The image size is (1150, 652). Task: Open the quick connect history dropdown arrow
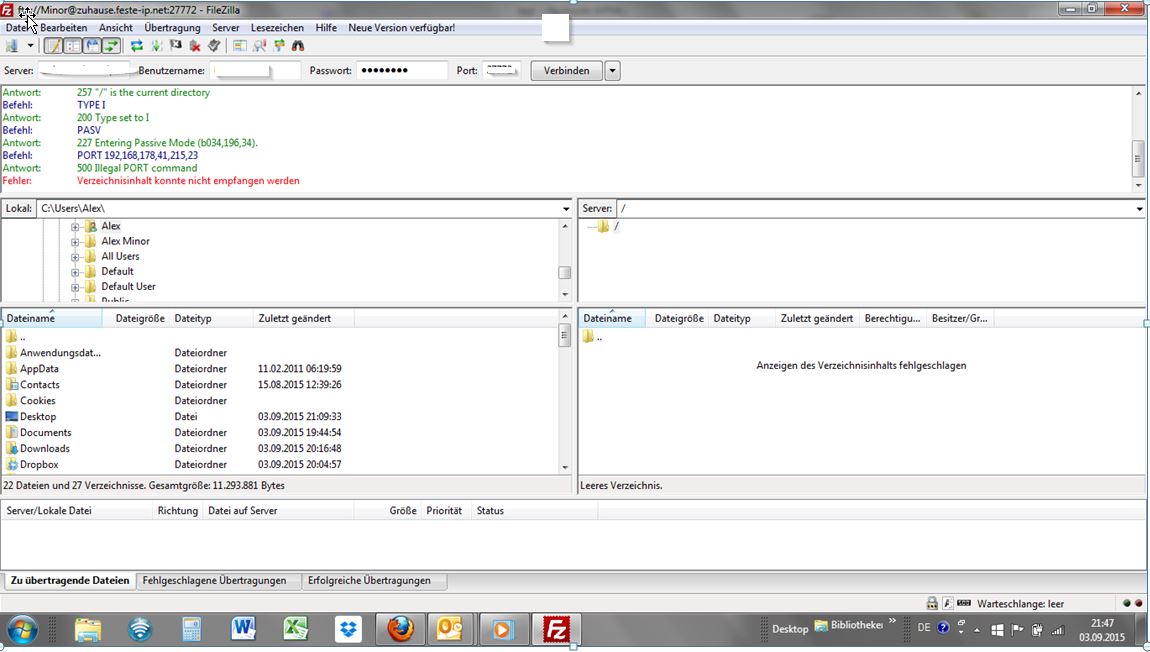(612, 71)
